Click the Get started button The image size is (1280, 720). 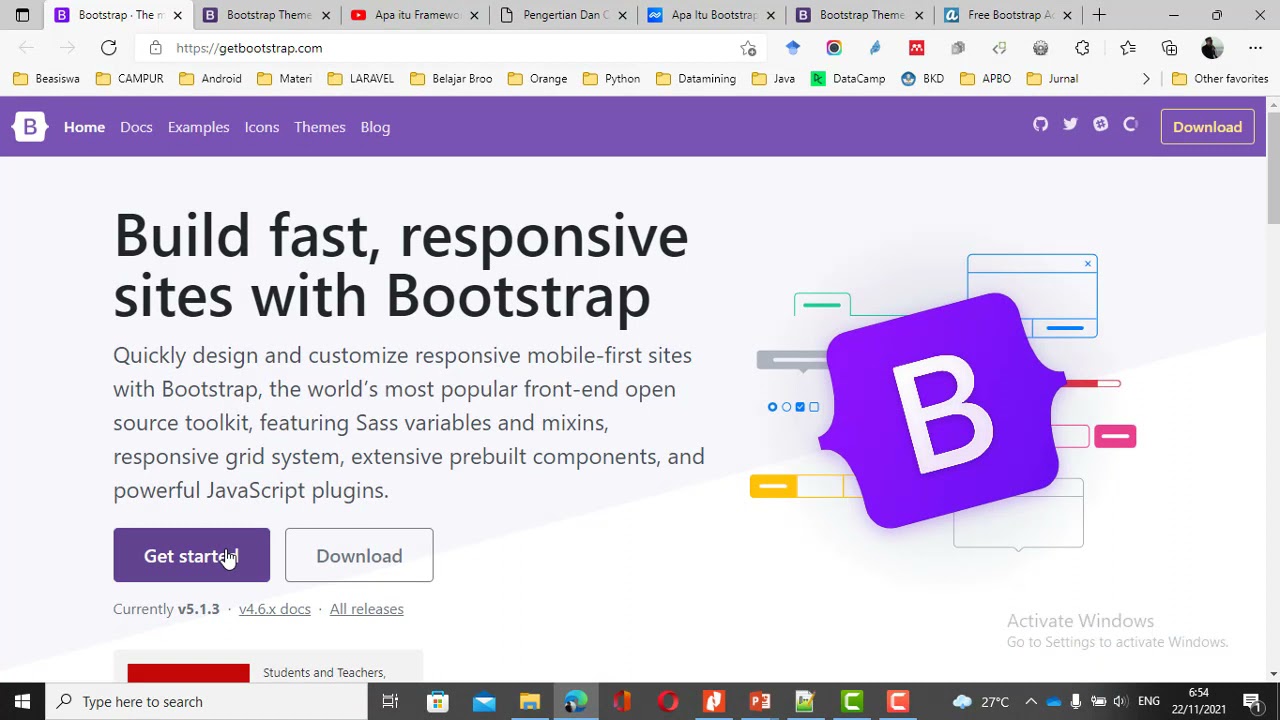[191, 555]
